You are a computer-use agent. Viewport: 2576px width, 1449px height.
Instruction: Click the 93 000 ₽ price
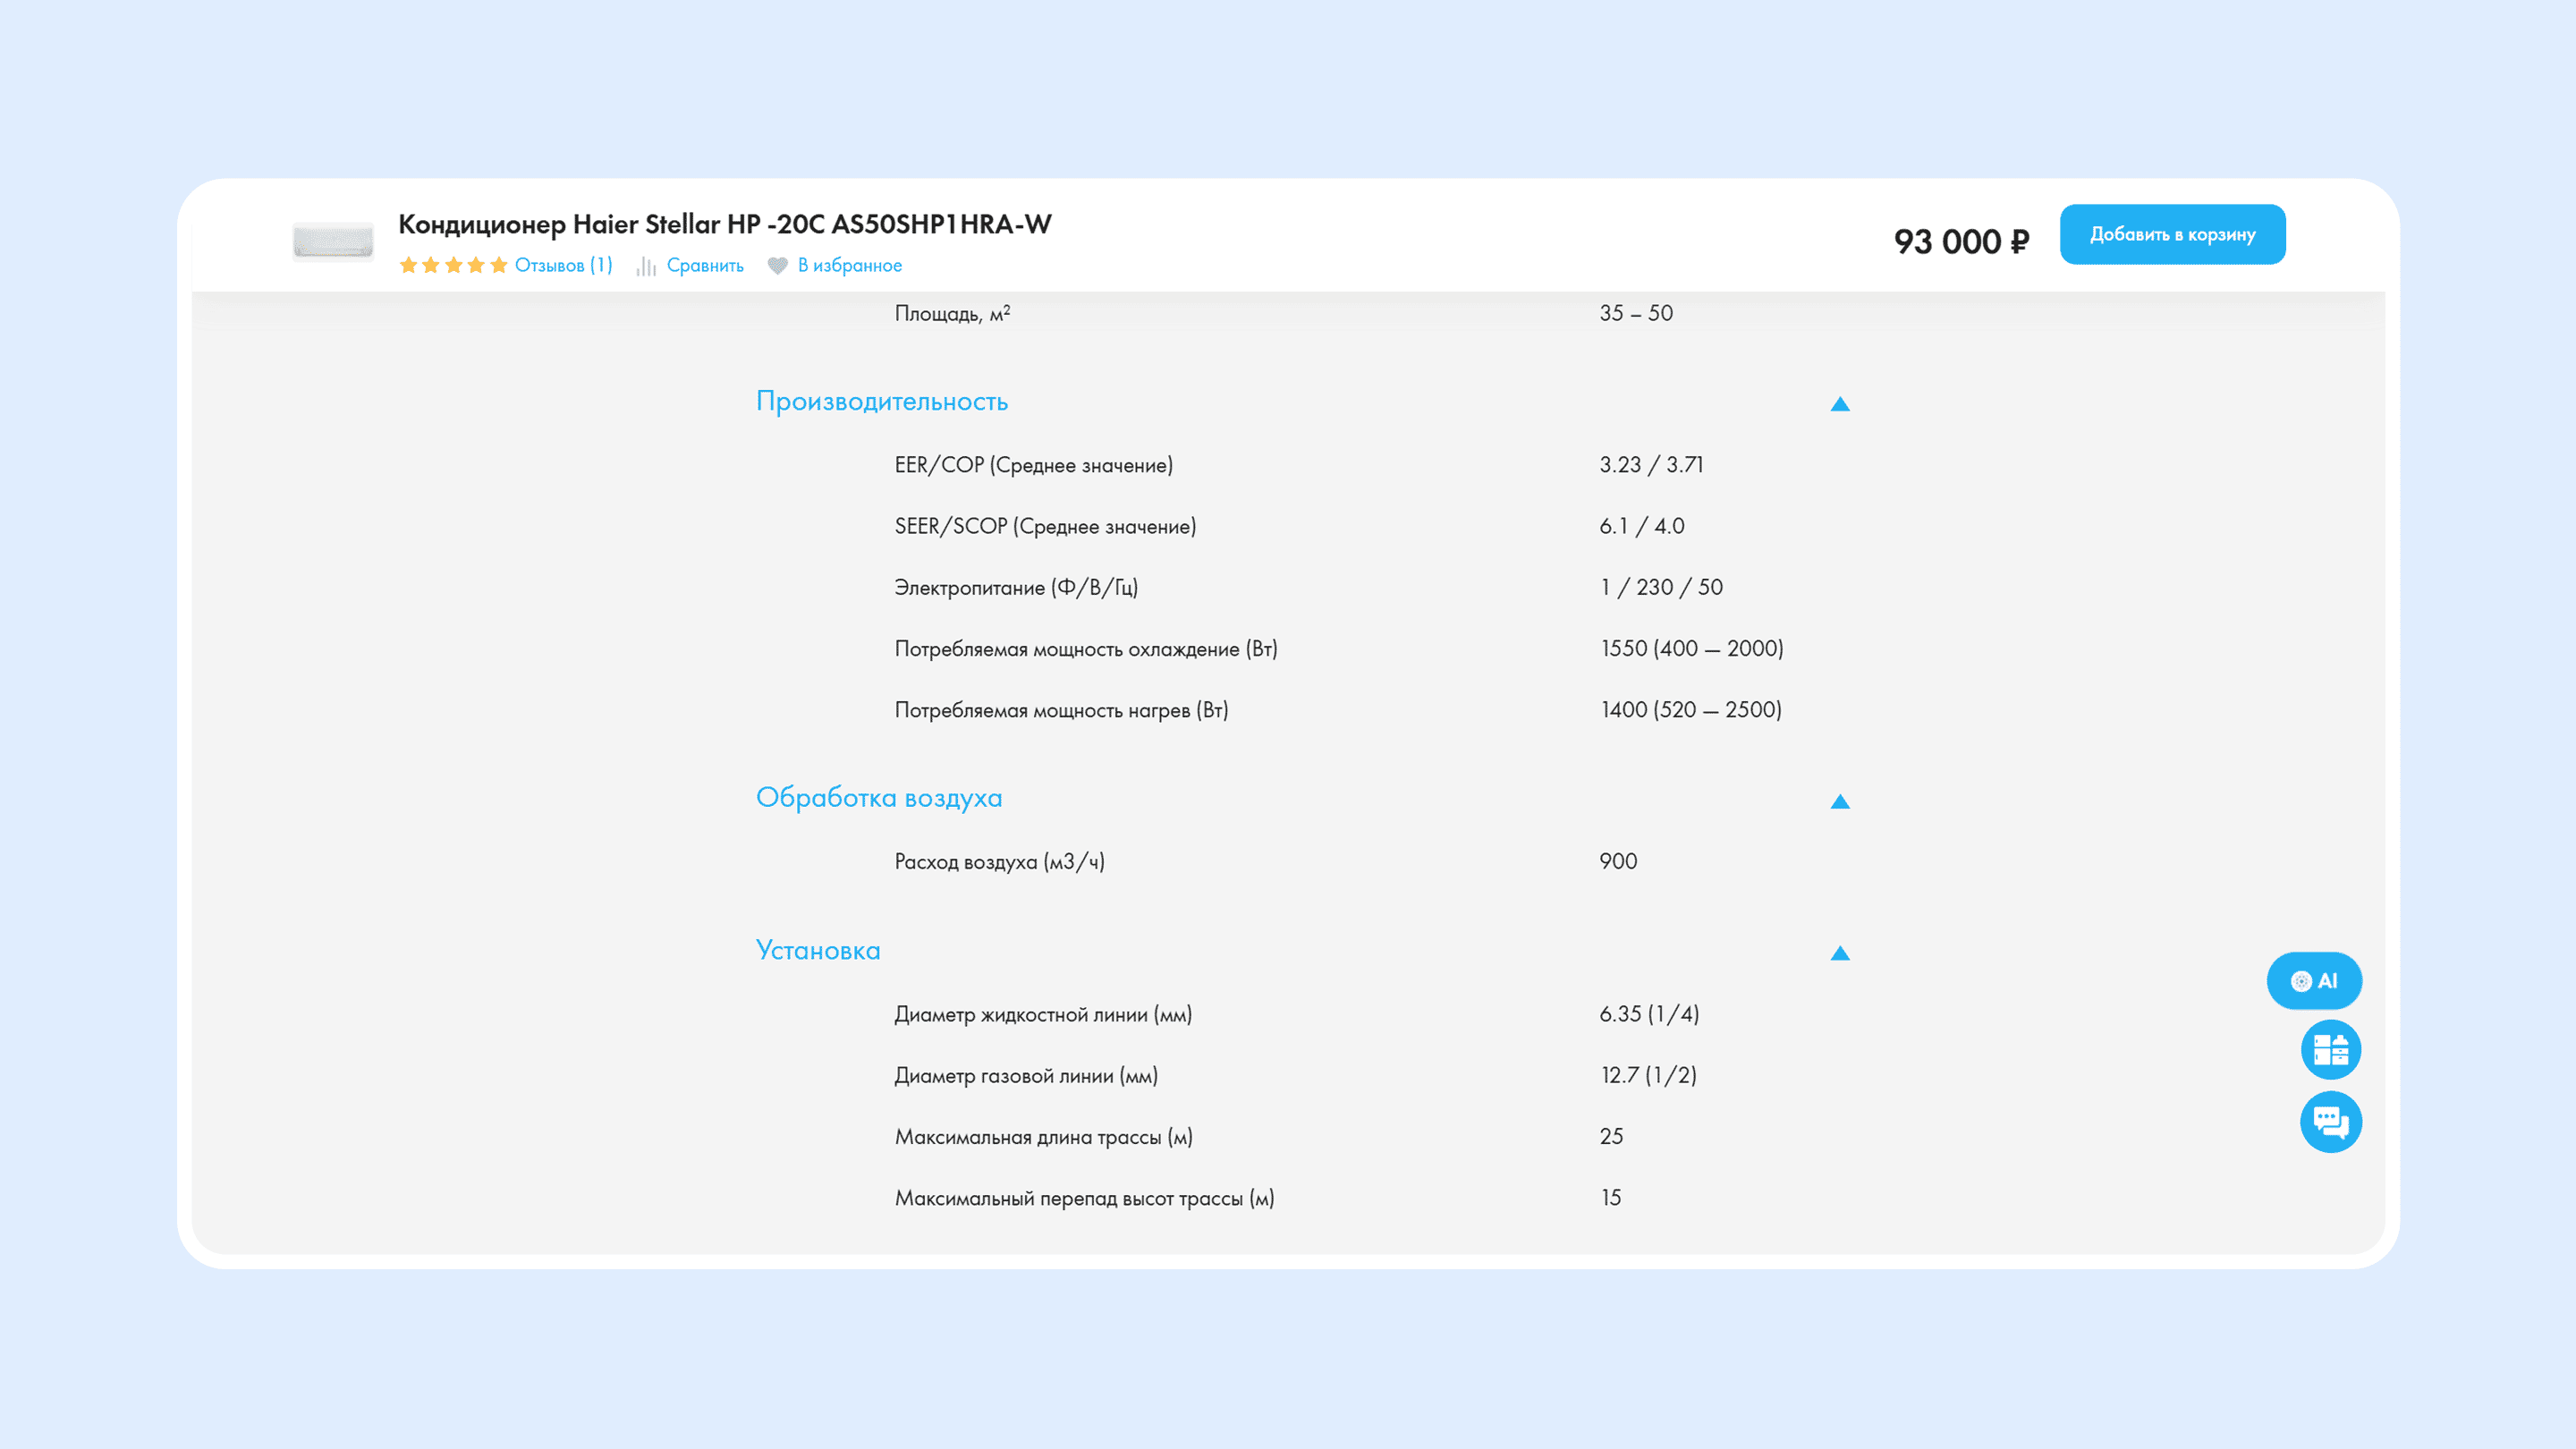click(1960, 242)
